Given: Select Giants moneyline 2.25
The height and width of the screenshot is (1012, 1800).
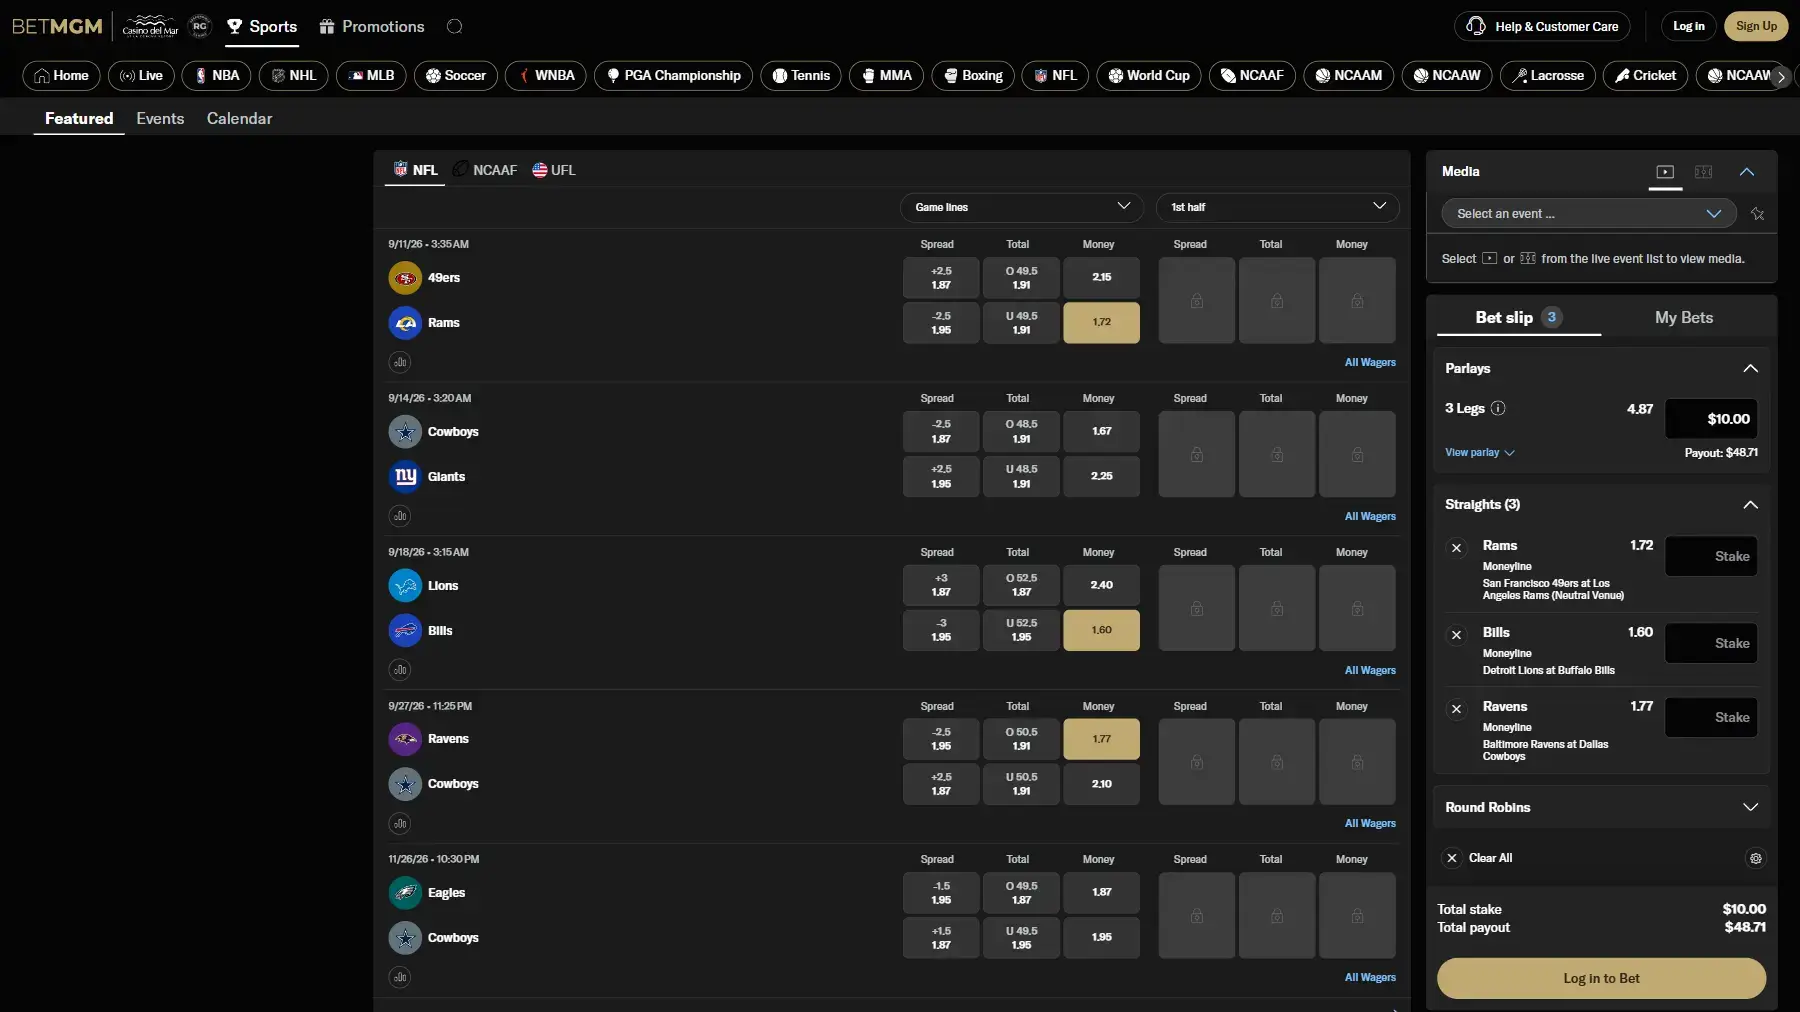Looking at the screenshot, I should [x=1101, y=477].
